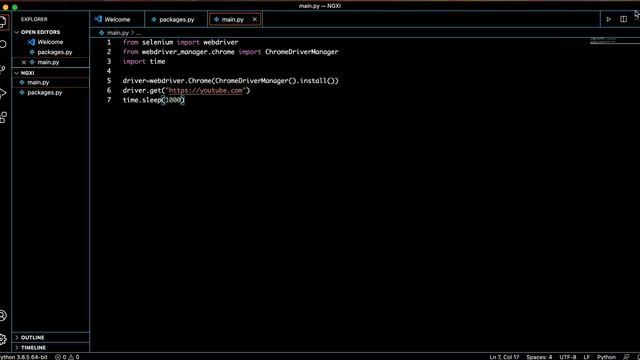Change the Python language mode

(606, 357)
